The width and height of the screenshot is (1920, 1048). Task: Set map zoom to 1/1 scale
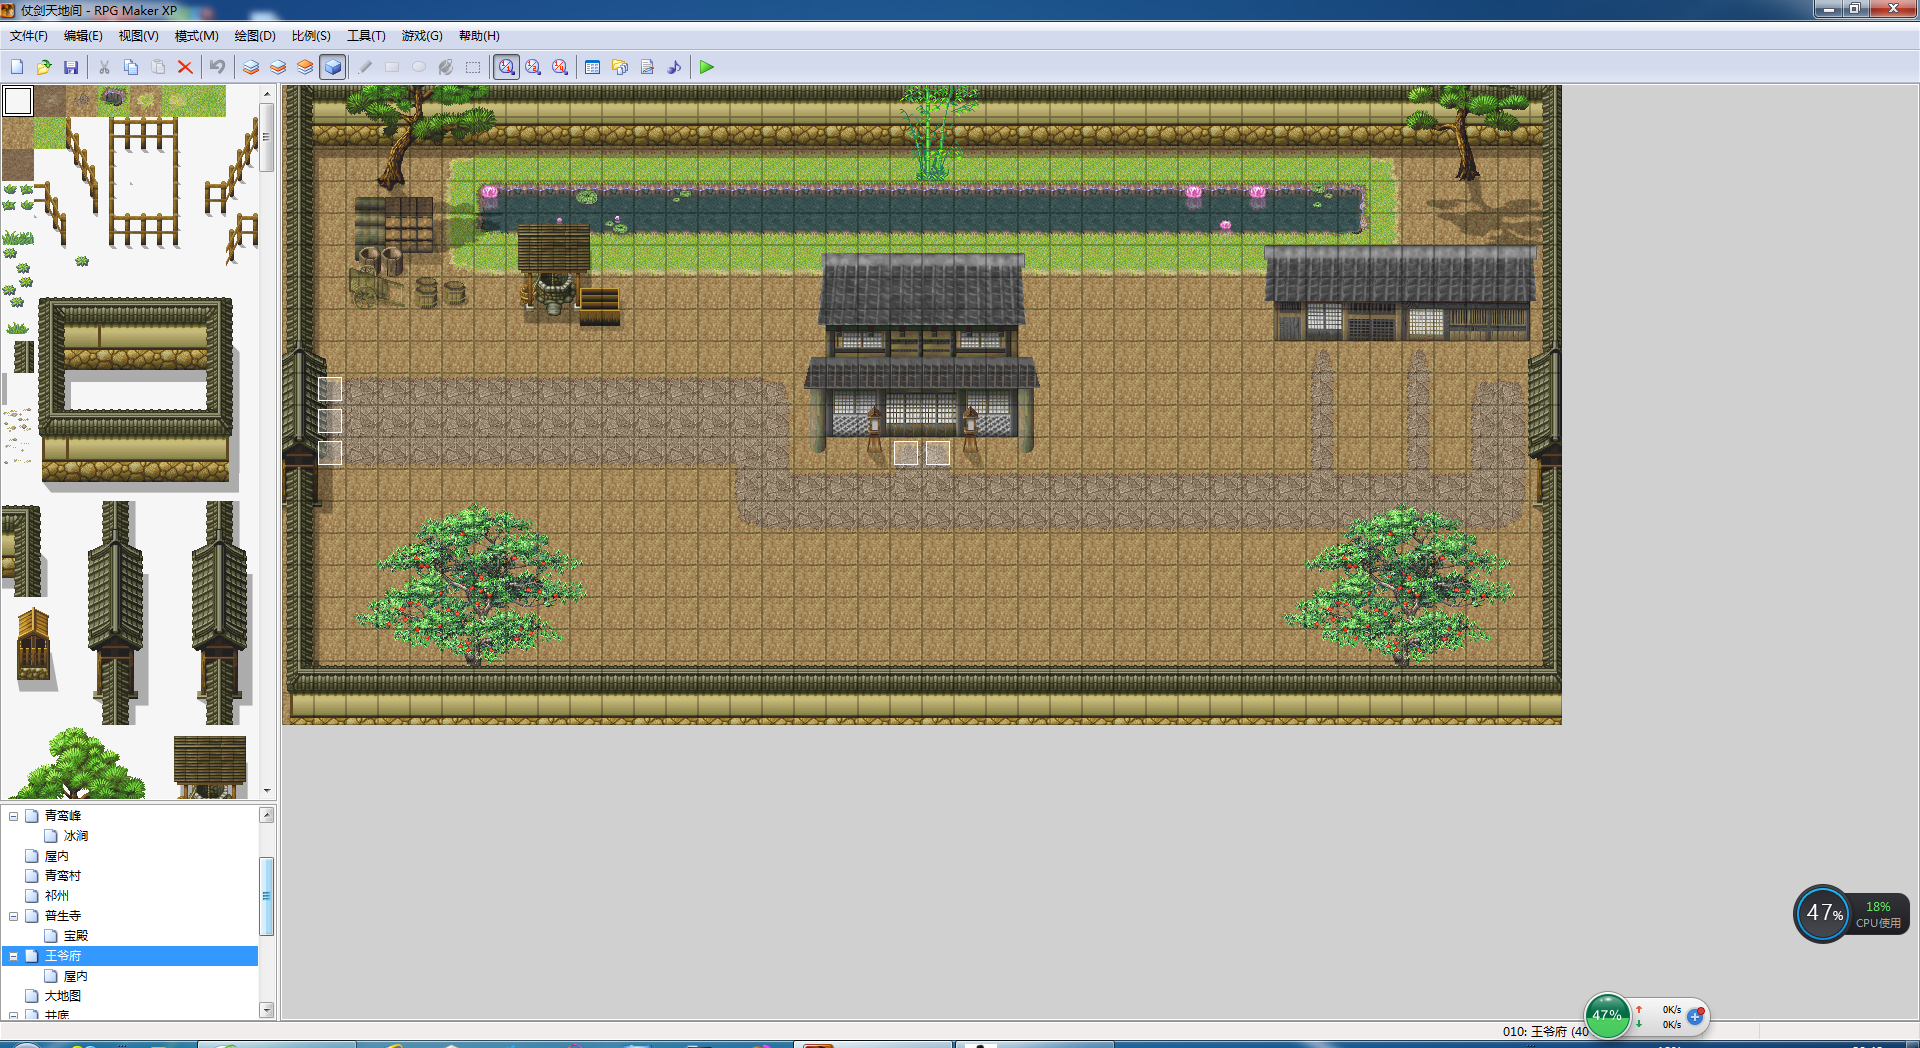tap(507, 67)
